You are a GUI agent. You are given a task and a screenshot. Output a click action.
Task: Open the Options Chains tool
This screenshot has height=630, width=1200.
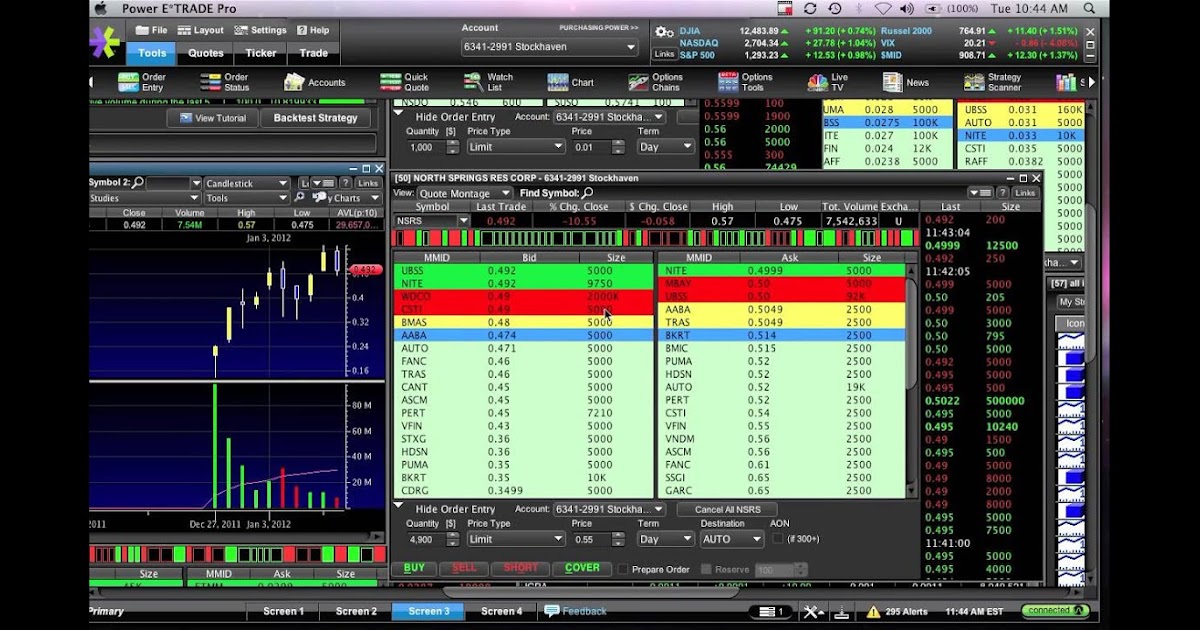click(x=656, y=82)
